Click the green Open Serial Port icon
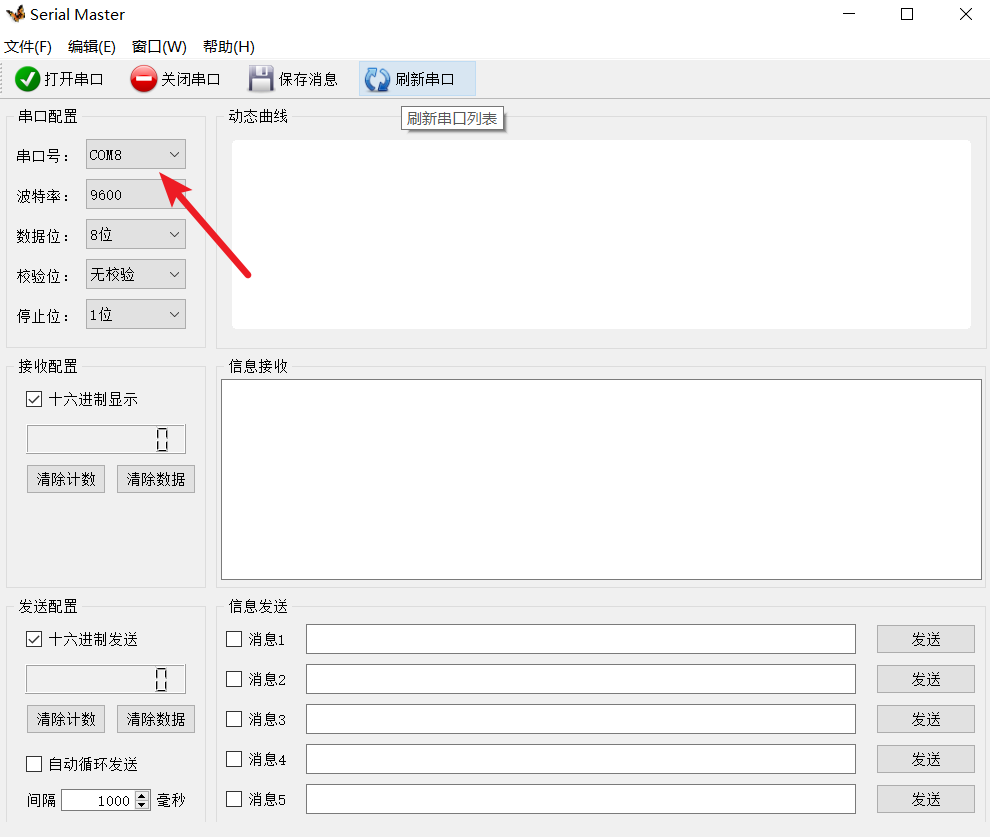Screen dimensions: 990x837 [27, 79]
